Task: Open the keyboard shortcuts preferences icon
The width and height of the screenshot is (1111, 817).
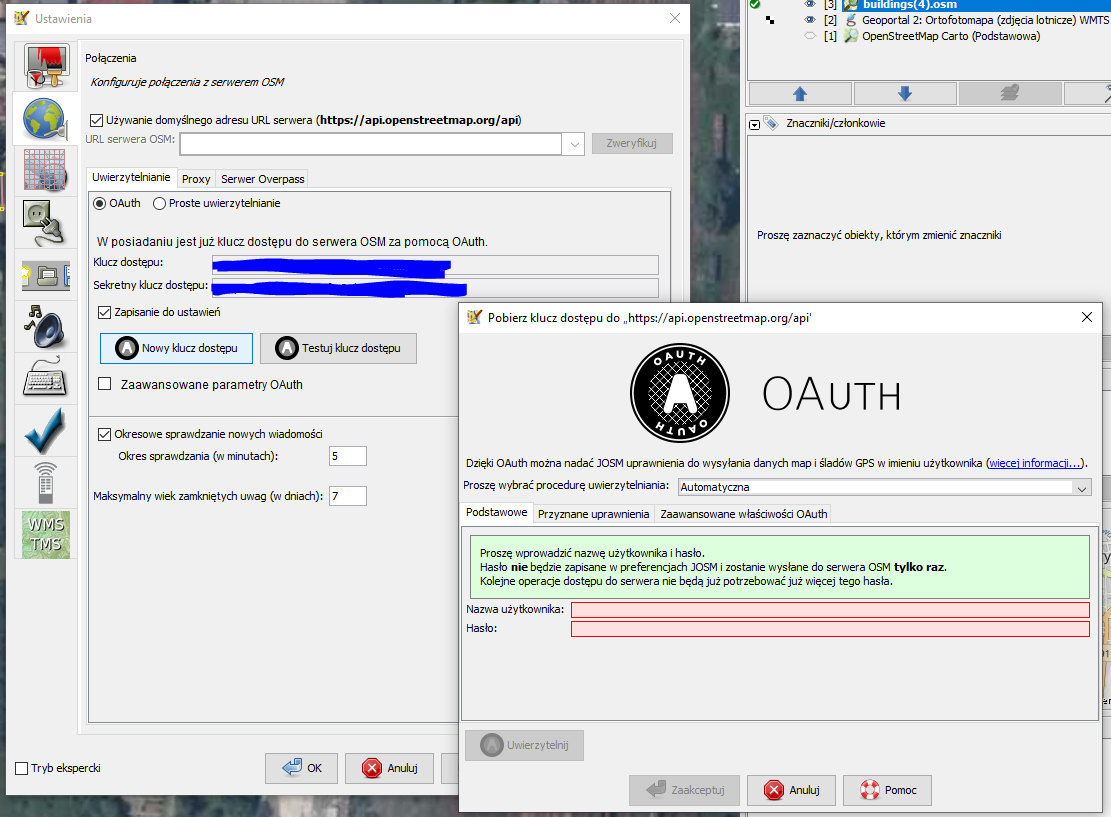Action: (x=45, y=378)
